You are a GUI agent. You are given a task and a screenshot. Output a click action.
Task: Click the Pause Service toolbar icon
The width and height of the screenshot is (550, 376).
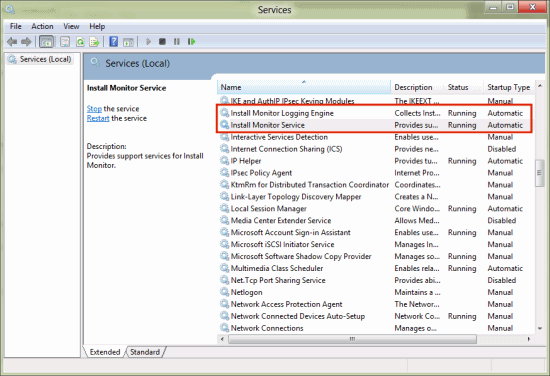176,42
